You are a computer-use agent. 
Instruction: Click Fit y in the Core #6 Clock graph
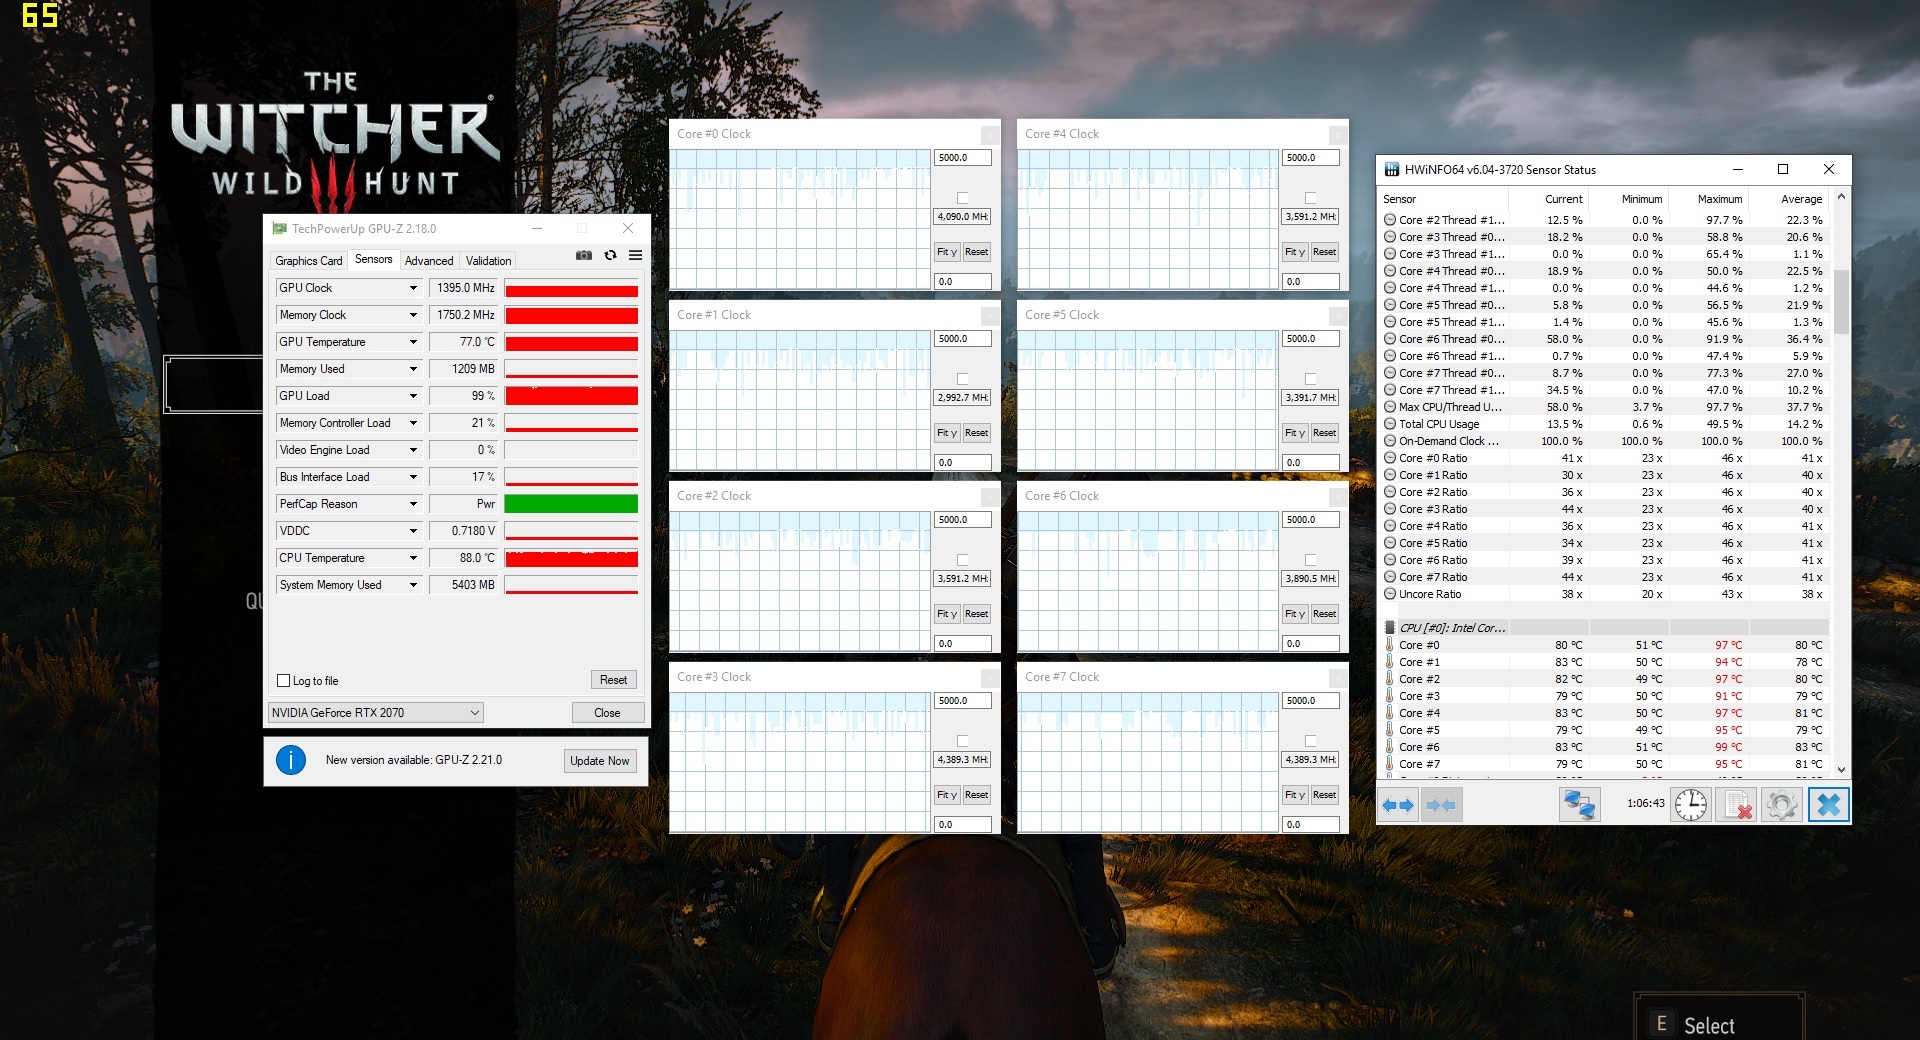click(1295, 614)
